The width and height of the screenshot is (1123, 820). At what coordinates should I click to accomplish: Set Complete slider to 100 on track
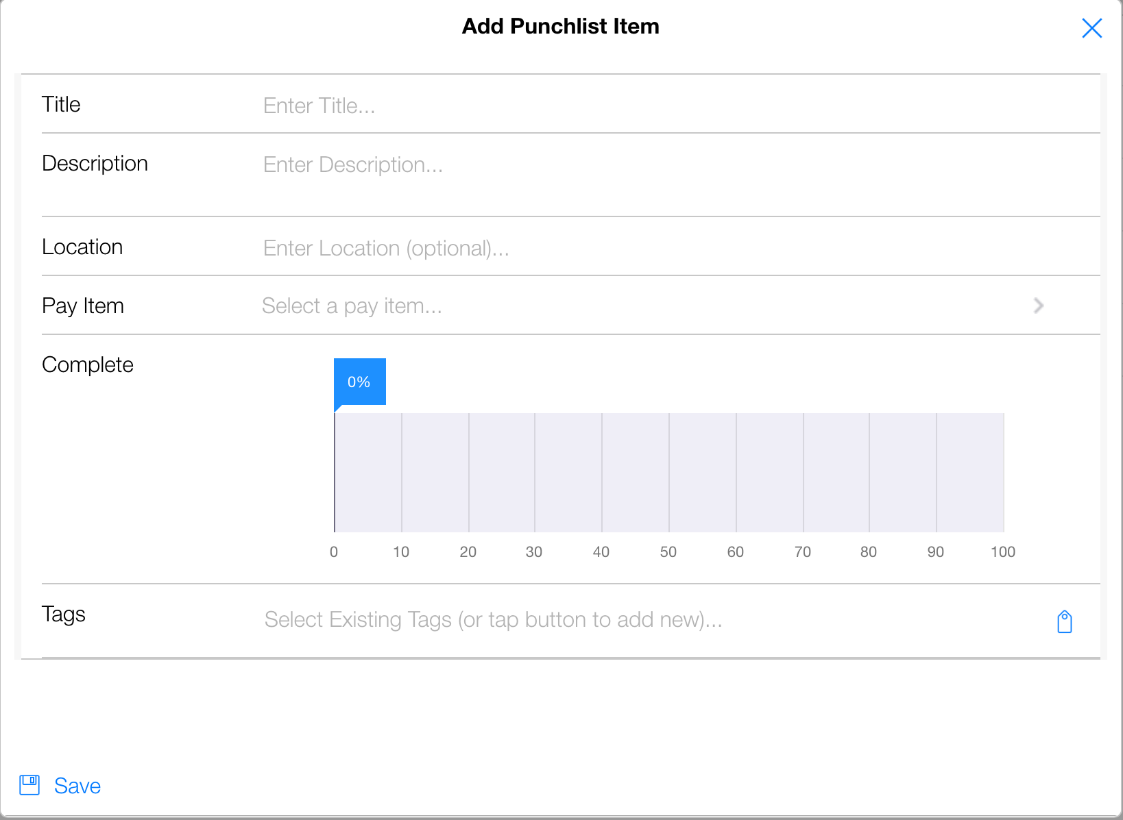1003,472
